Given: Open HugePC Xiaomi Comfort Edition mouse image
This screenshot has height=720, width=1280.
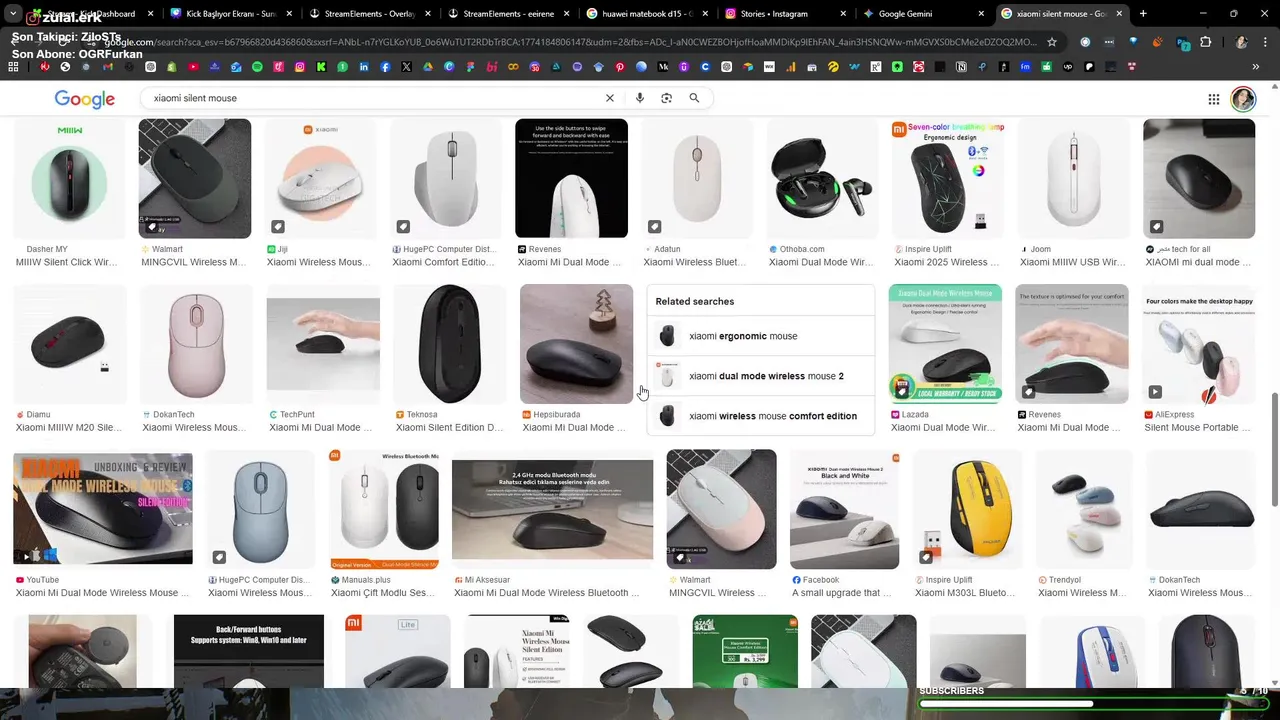Looking at the screenshot, I should 446,179.
